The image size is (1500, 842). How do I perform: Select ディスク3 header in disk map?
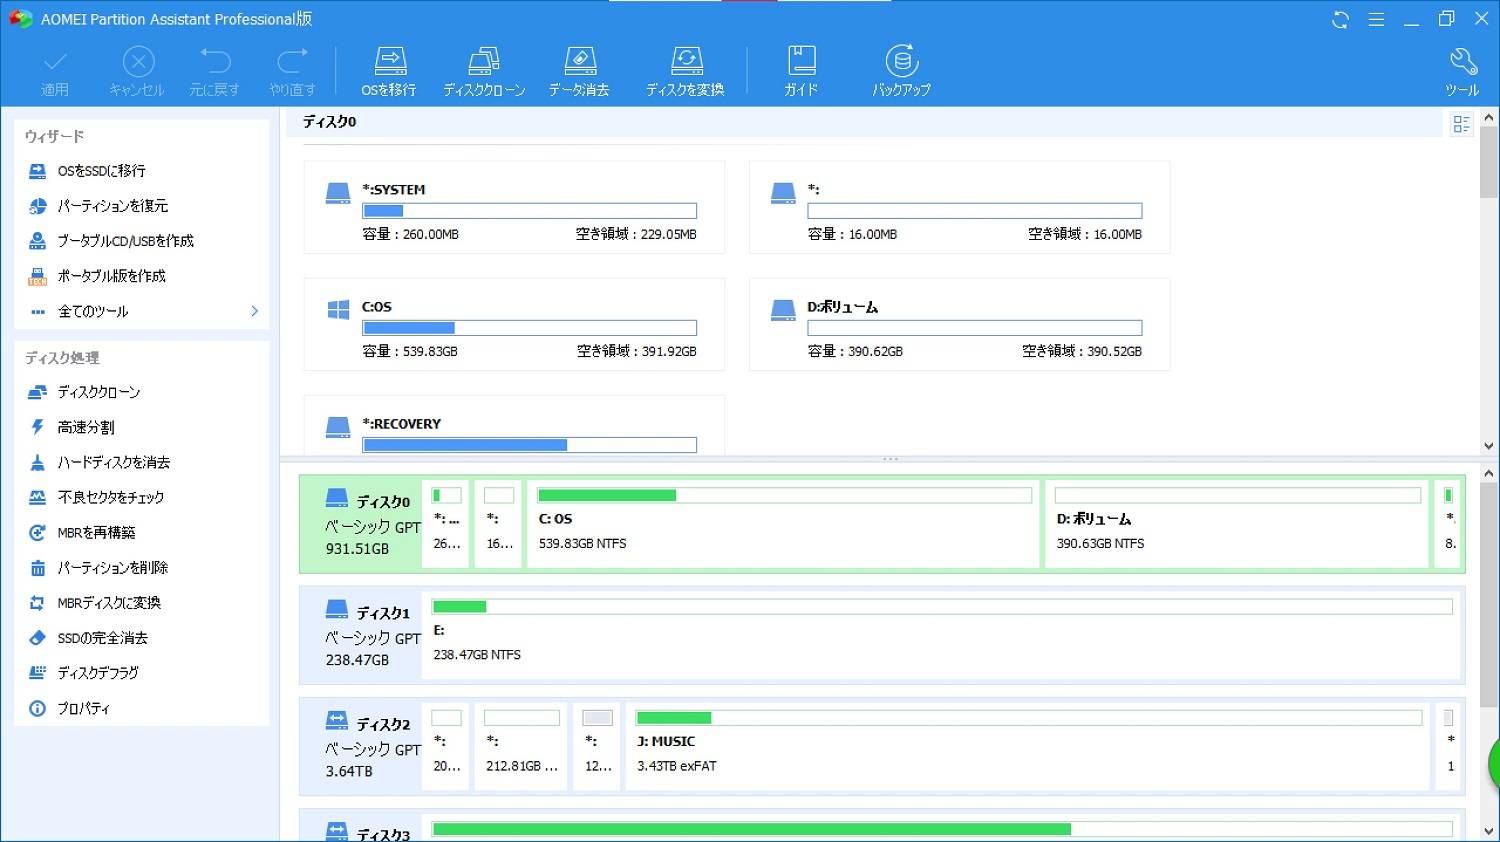[x=362, y=827]
